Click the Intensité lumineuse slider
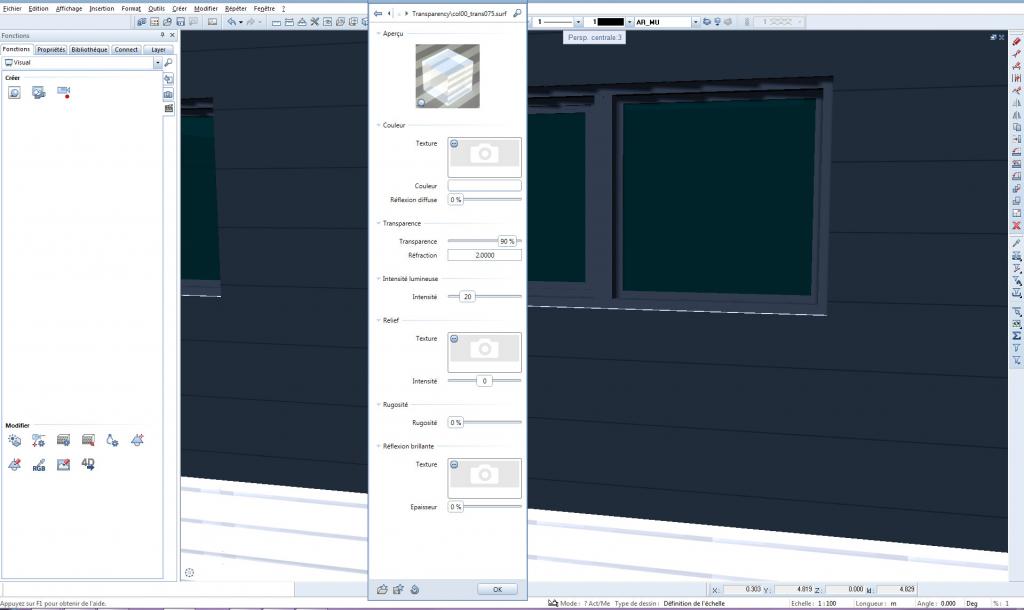1024x610 pixels. coord(485,297)
